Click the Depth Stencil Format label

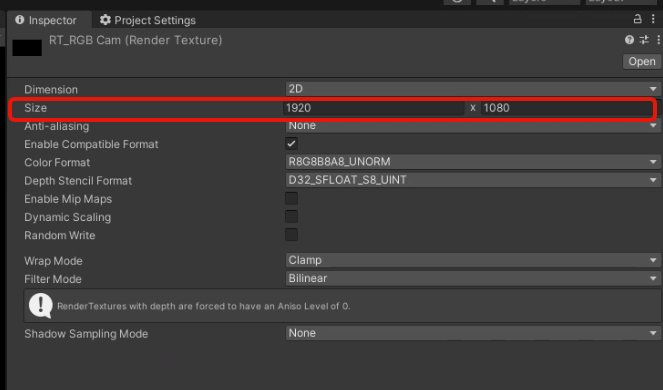click(x=78, y=181)
